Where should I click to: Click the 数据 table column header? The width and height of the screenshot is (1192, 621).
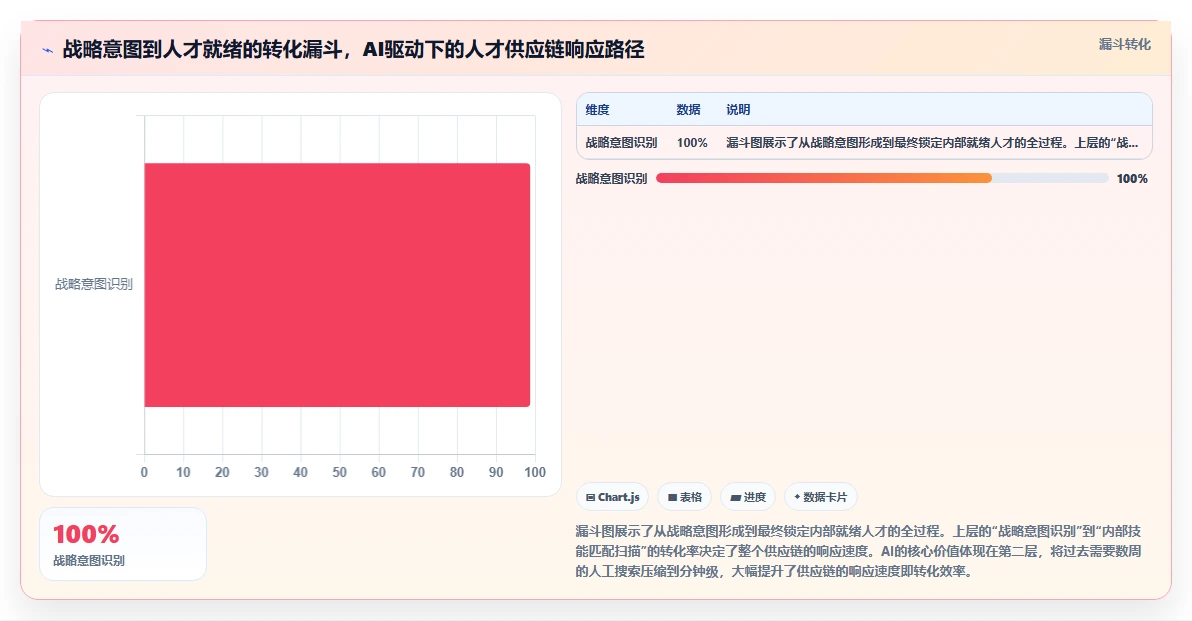point(688,109)
